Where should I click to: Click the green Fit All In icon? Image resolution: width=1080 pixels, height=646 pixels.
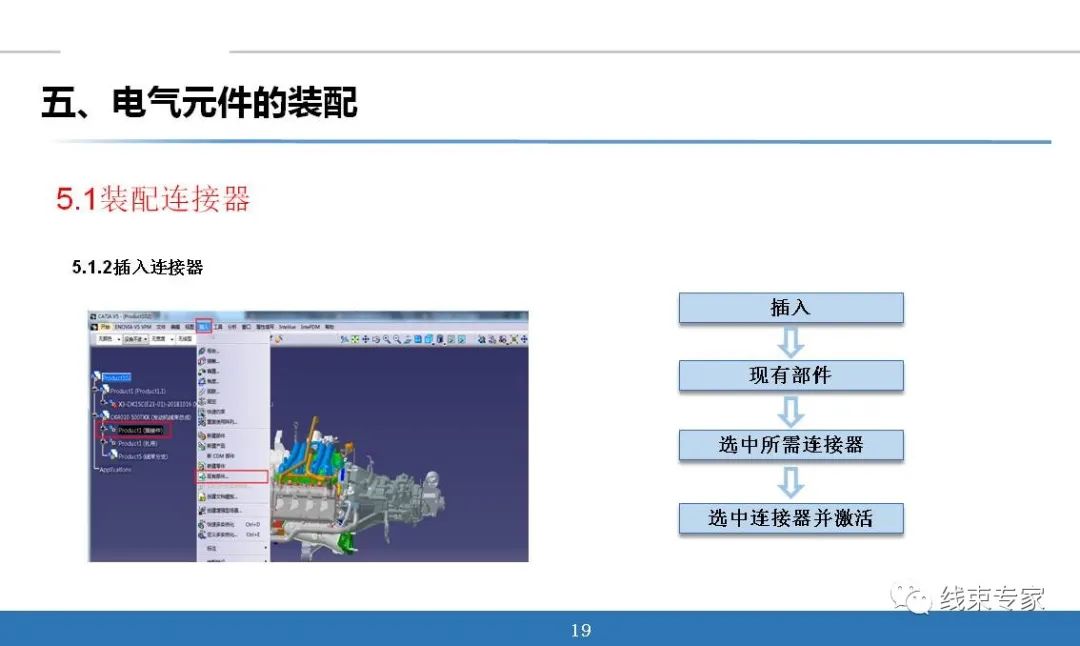pos(355,339)
